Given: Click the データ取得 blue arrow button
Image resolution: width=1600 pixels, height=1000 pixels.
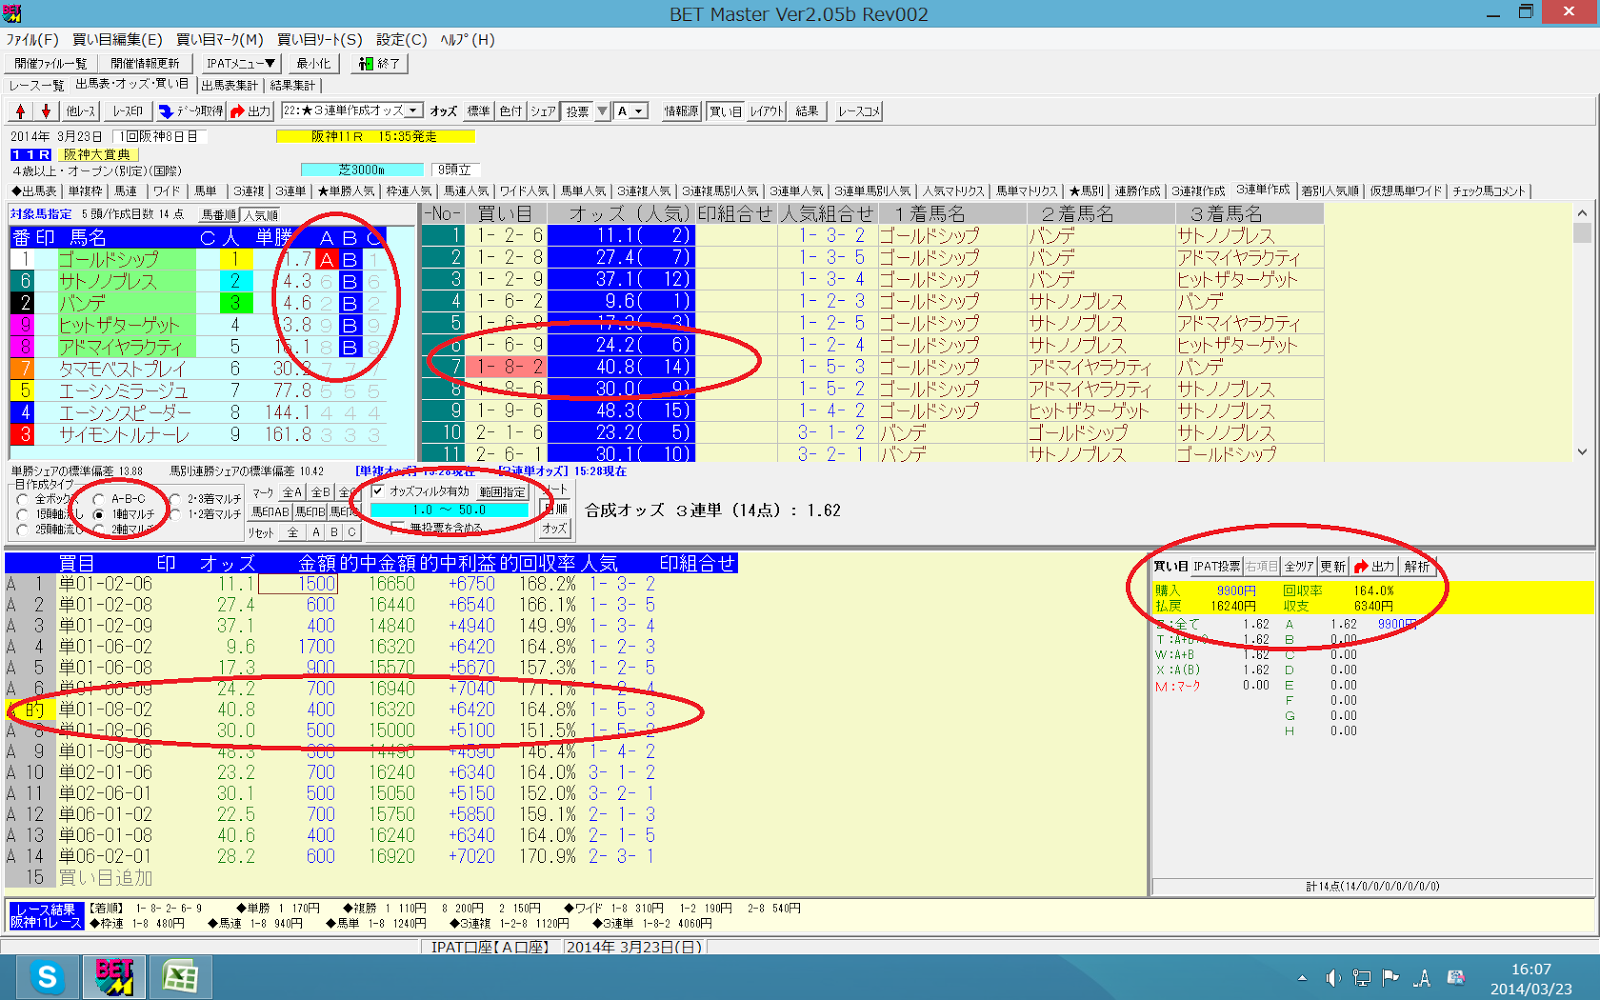Looking at the screenshot, I should tap(190, 111).
